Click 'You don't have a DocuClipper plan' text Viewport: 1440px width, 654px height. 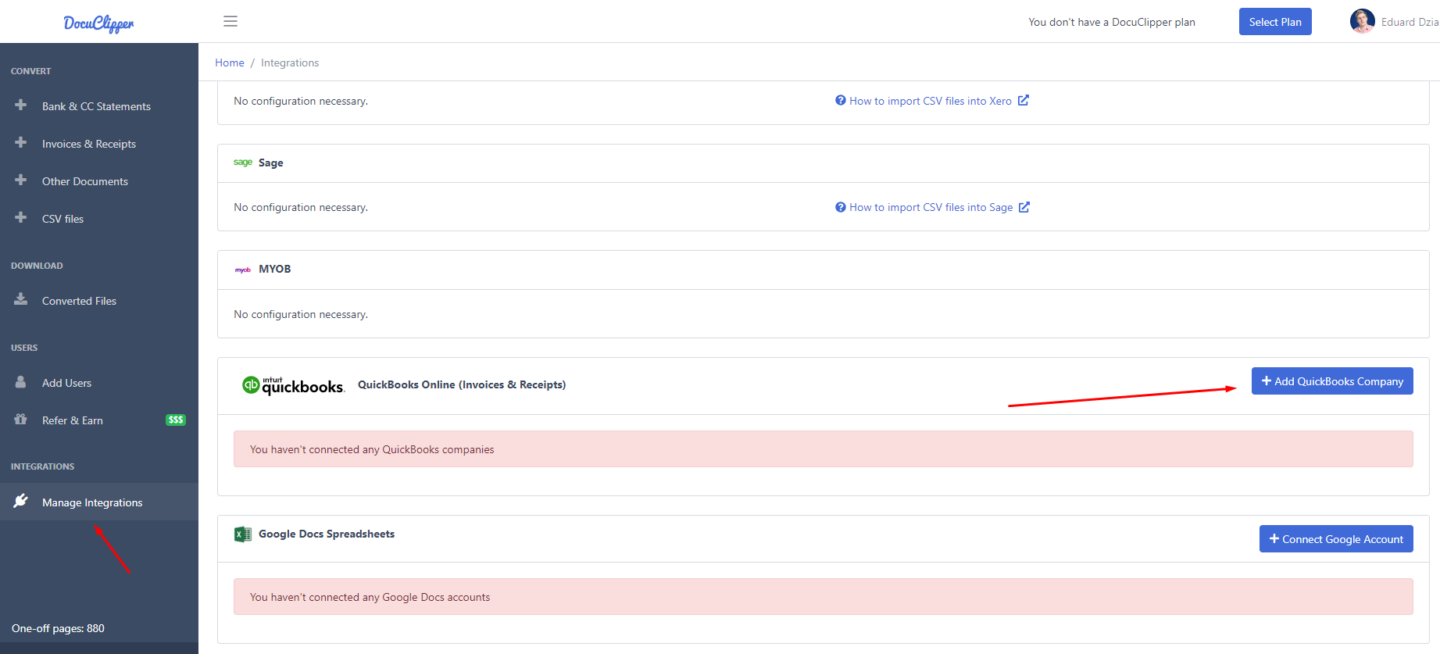pos(1112,22)
